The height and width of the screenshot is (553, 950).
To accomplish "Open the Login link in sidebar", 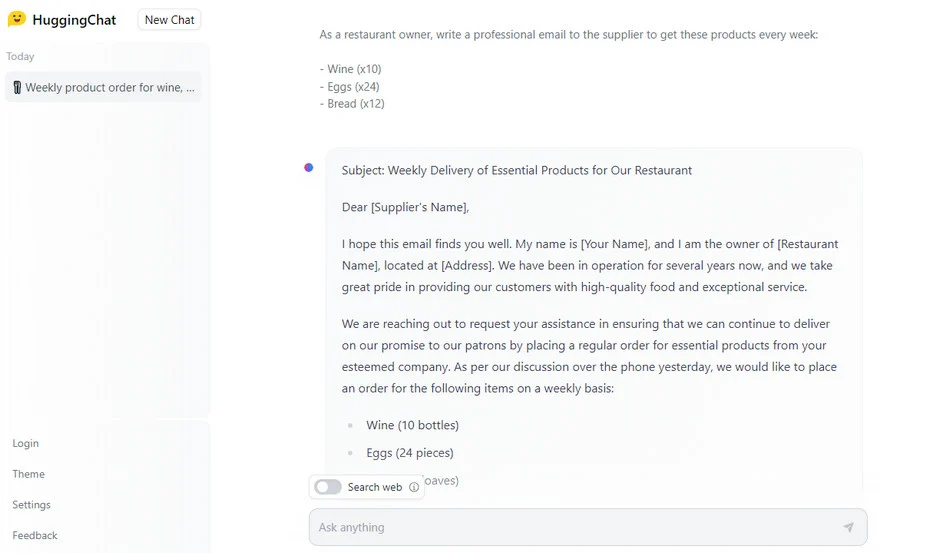I will coord(25,443).
